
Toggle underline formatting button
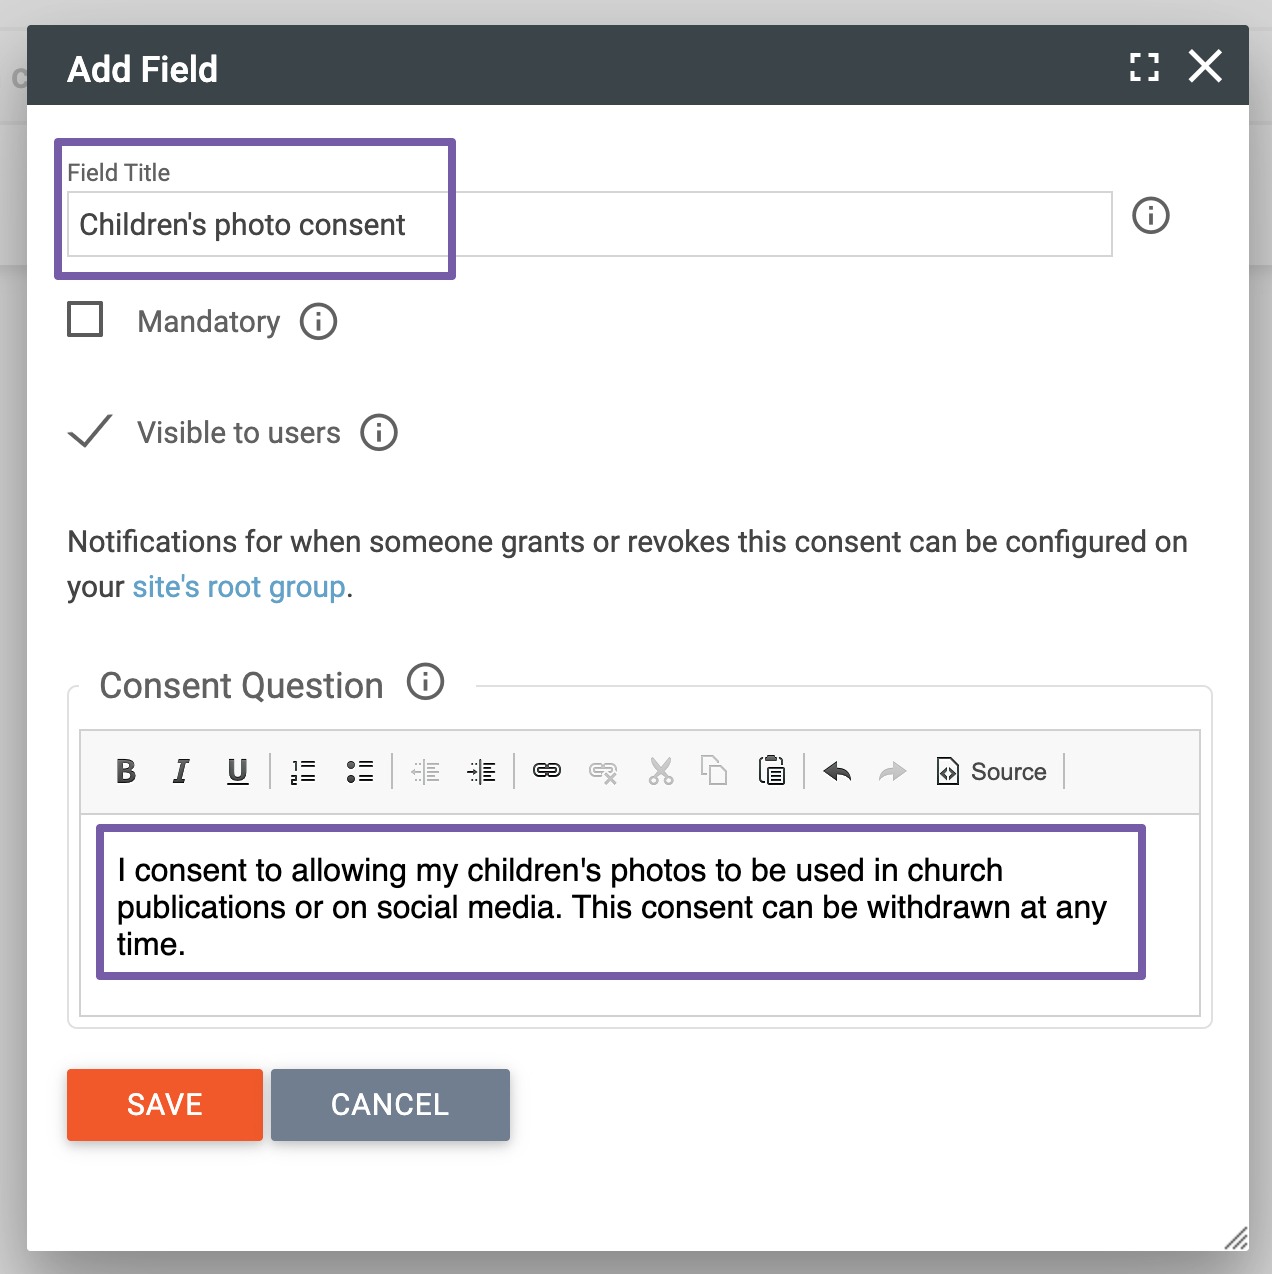pyautogui.click(x=237, y=771)
